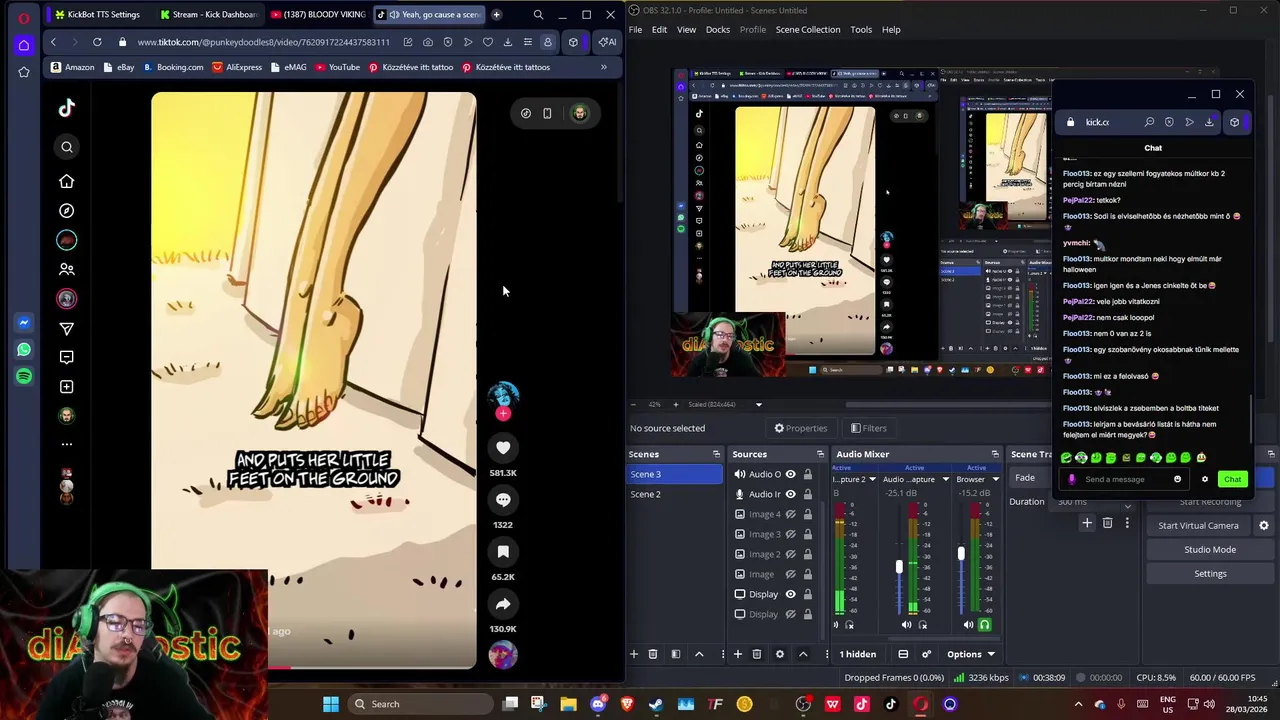1280x720 pixels.
Task: Open TikTok messages paper-plane icon
Action: (67, 328)
